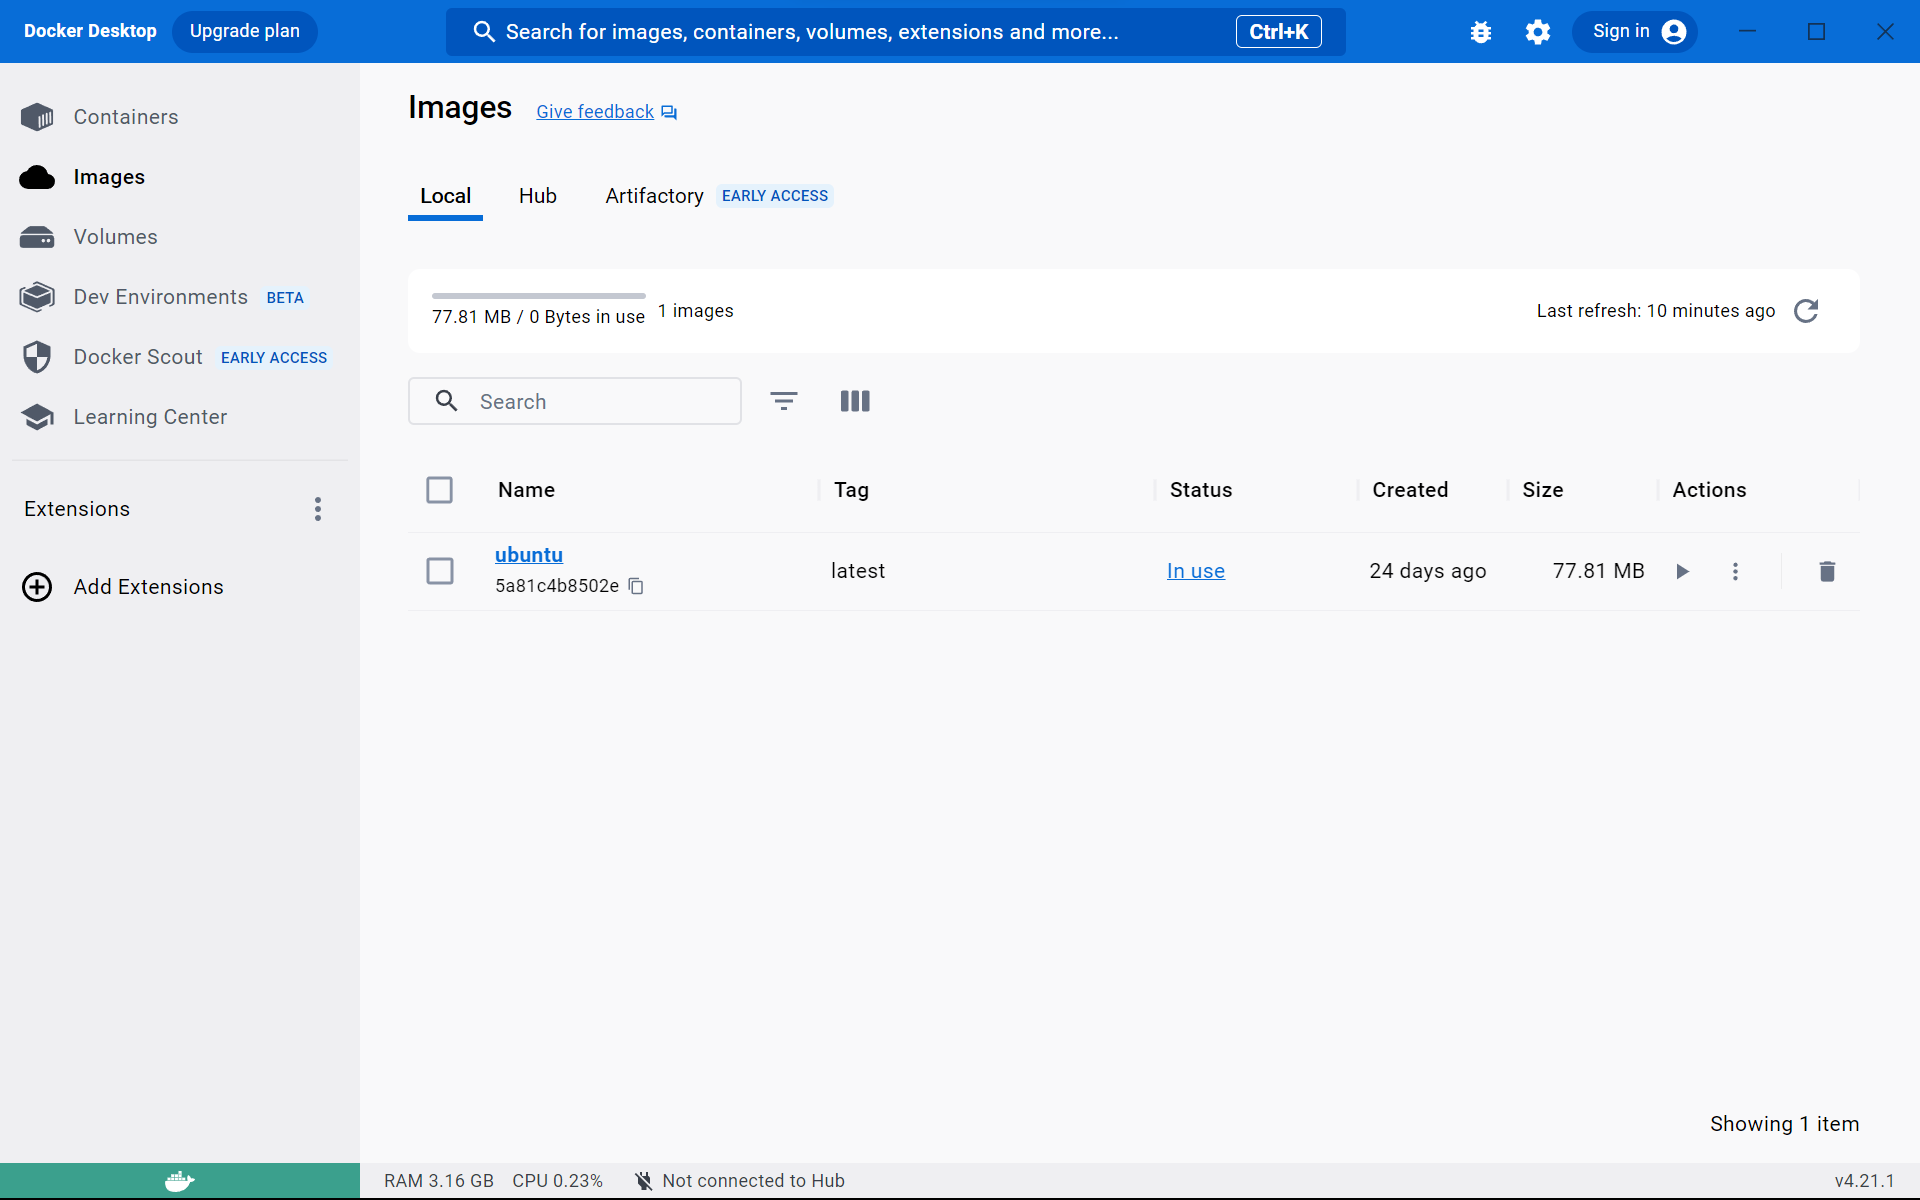The image size is (1920, 1200).
Task: Click the Volumes drive icon
Action: coord(37,237)
